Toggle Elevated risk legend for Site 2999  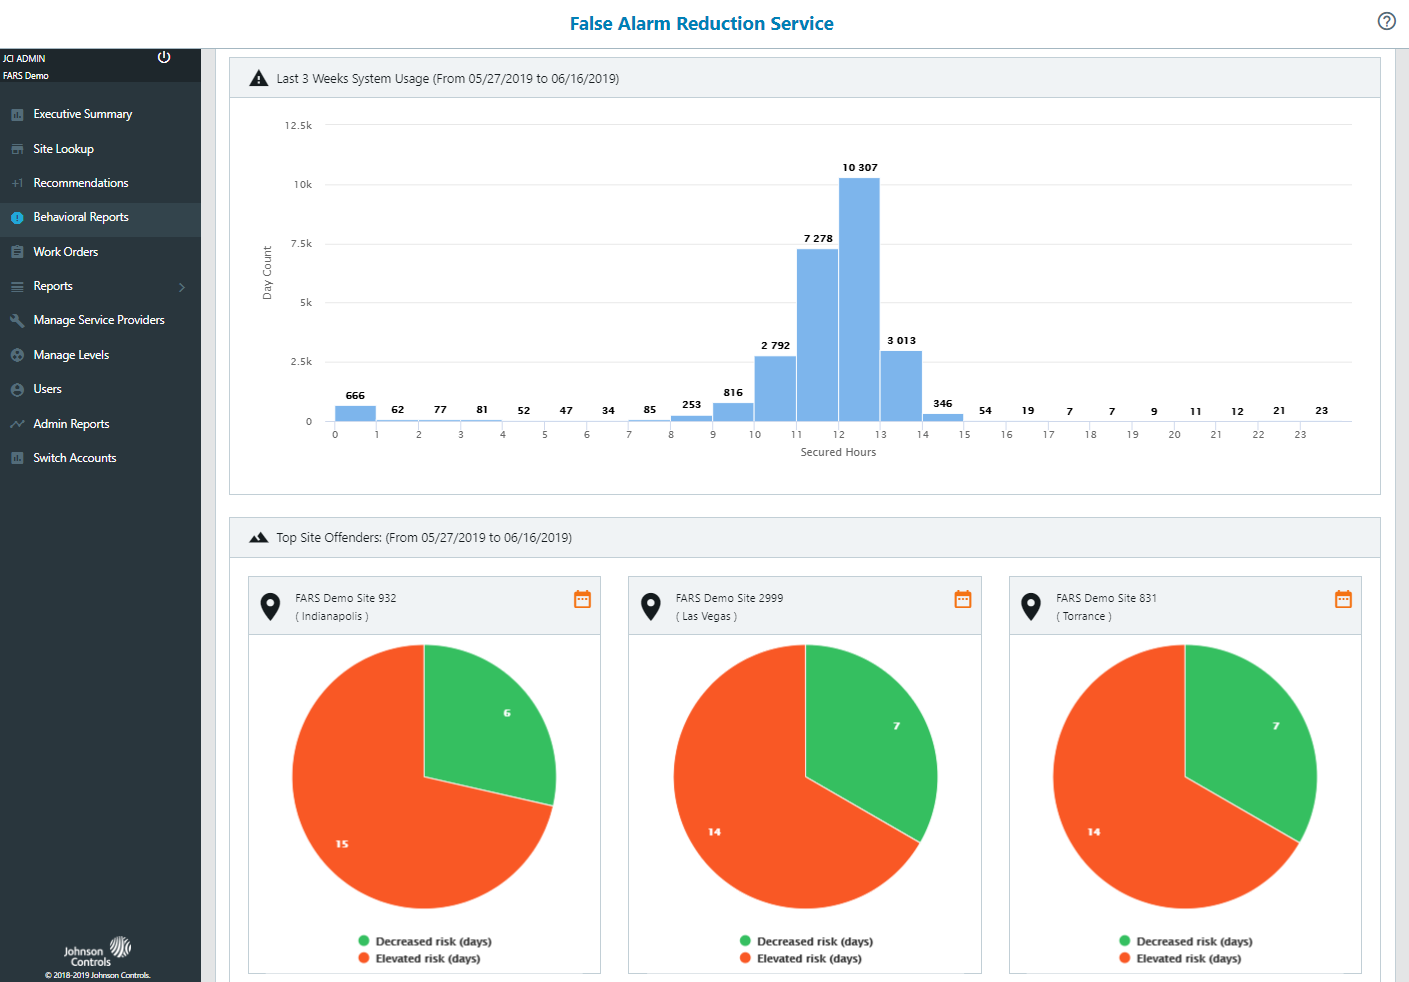(808, 958)
